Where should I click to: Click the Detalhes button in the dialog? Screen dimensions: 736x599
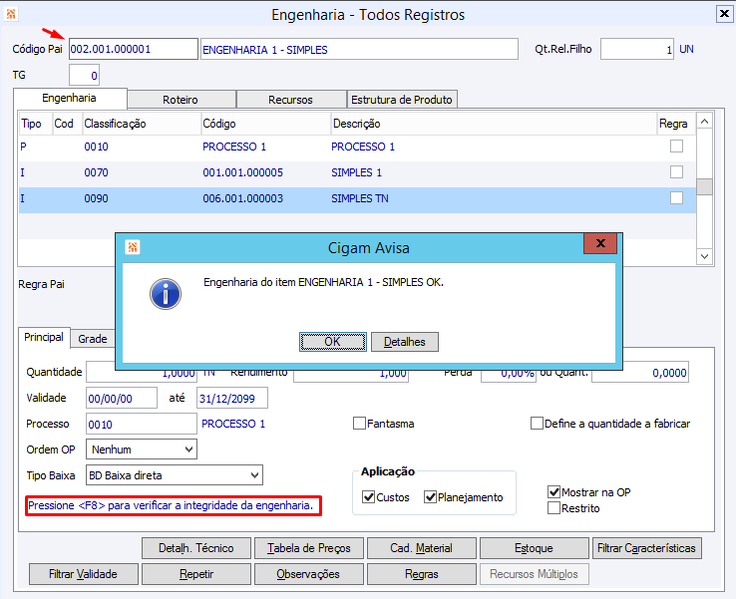point(405,342)
